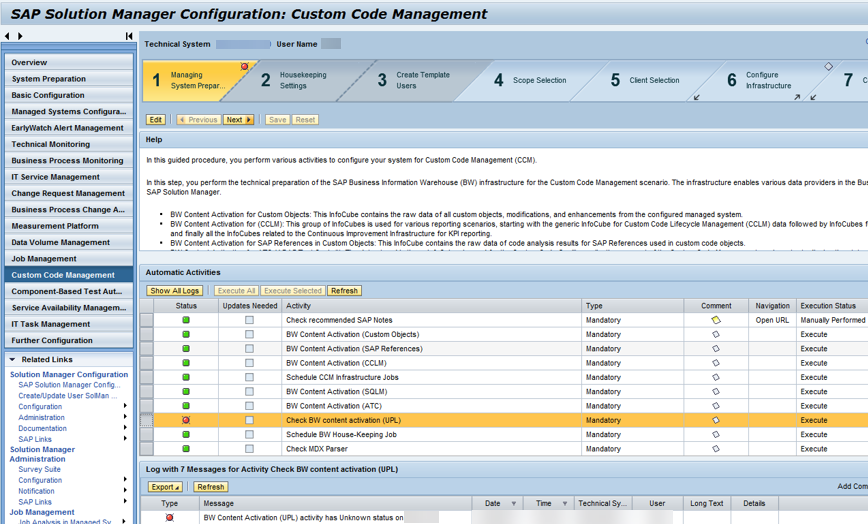Toggle Updates Needed checkbox for BW Content Activation (Custom Objects)

pyautogui.click(x=250, y=334)
